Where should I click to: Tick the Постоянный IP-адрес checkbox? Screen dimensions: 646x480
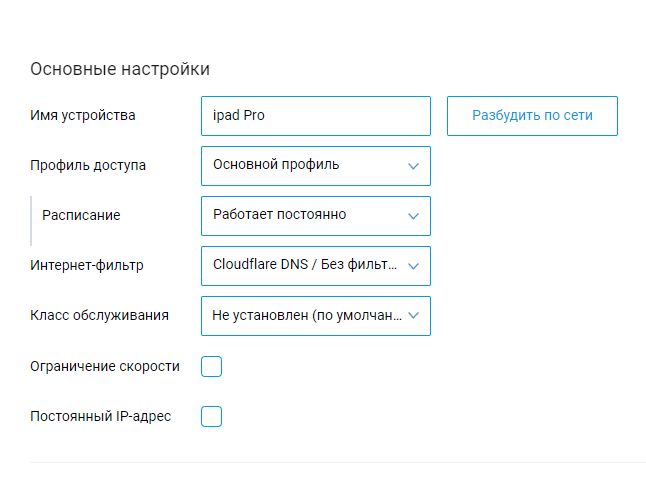click(211, 416)
